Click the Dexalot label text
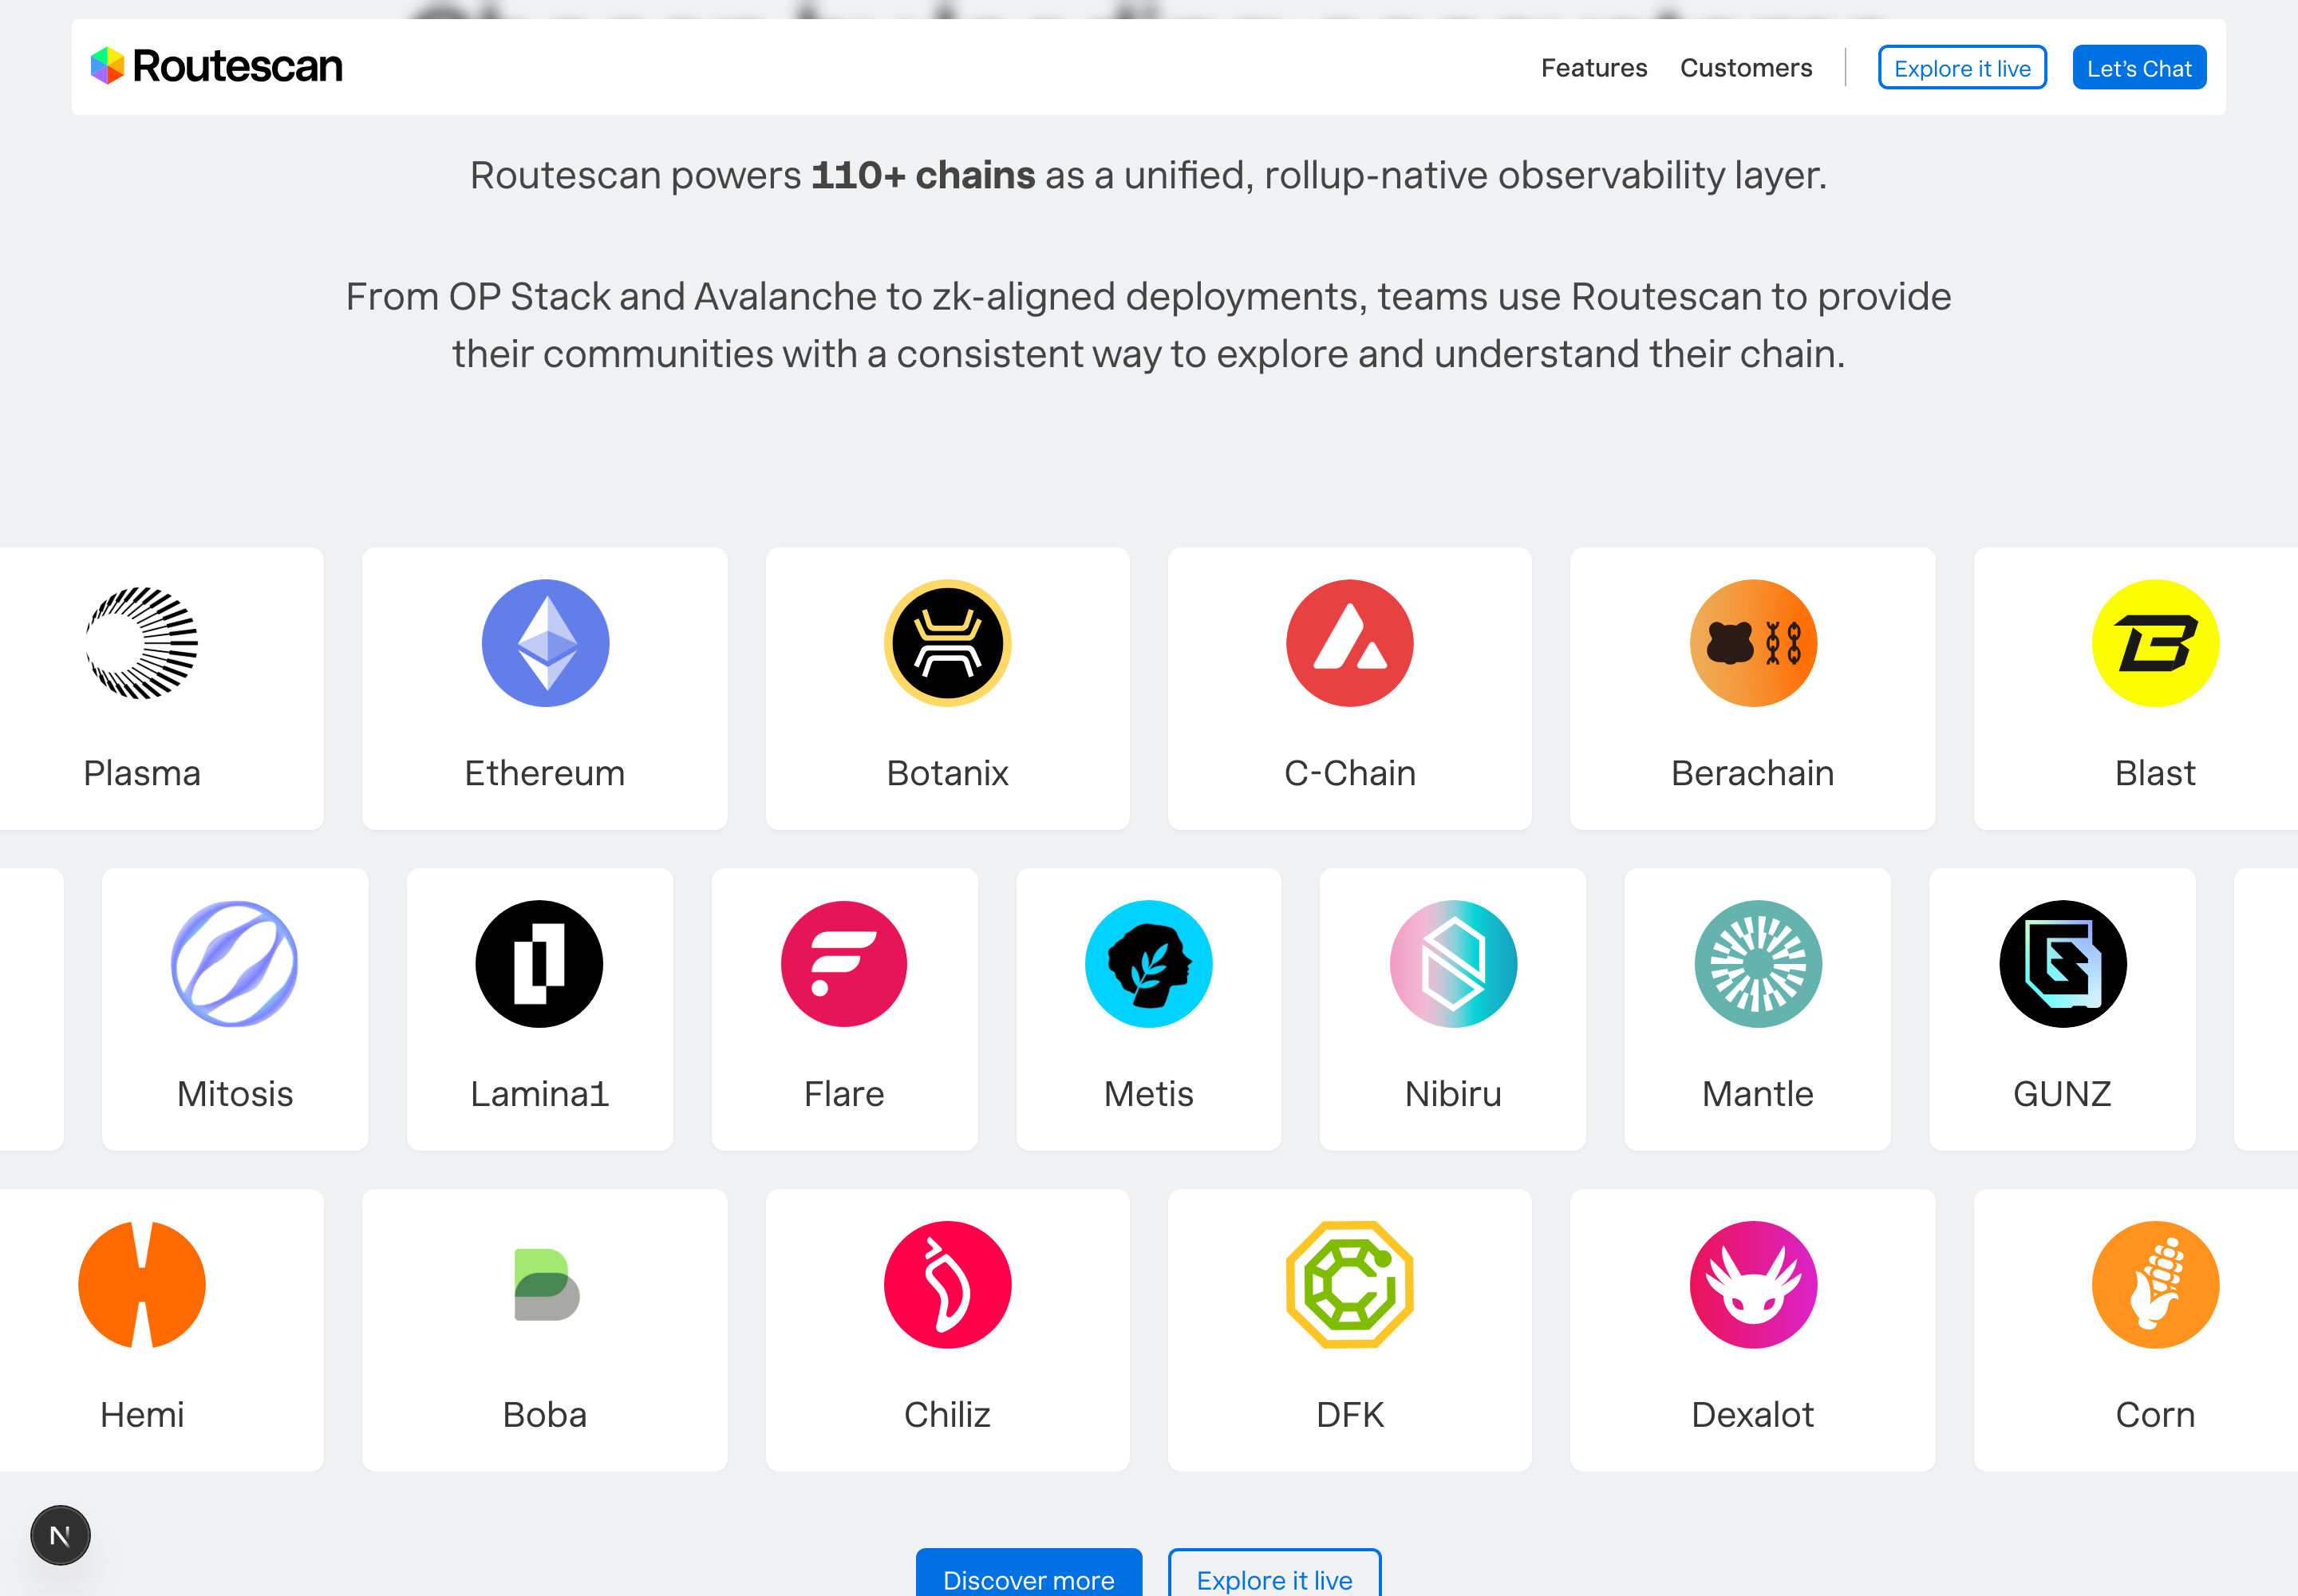This screenshot has height=1596, width=2298. click(x=1753, y=1415)
